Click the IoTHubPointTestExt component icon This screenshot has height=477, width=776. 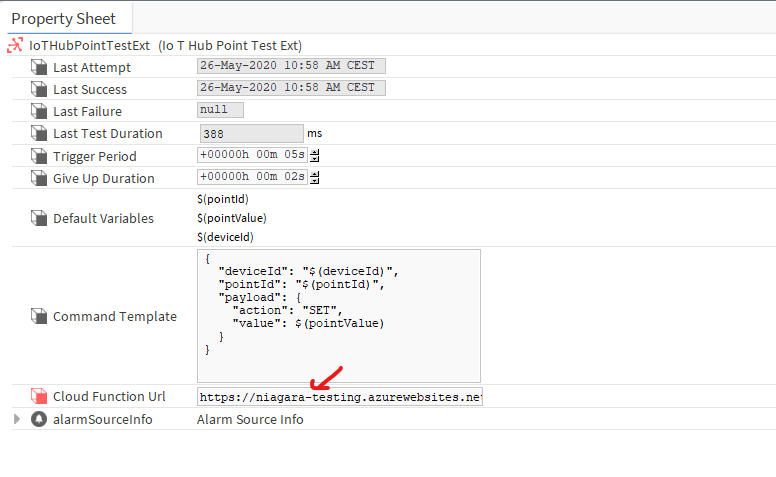pyautogui.click(x=15, y=45)
